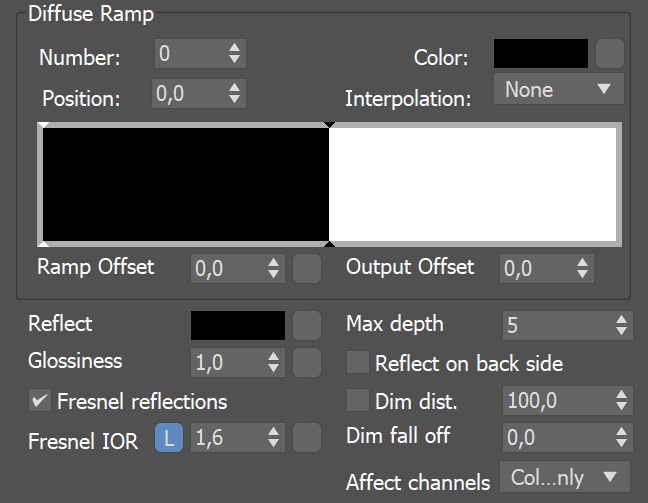The height and width of the screenshot is (503, 648).
Task: Decrease Output Offset with the down arrow
Action: [582, 274]
